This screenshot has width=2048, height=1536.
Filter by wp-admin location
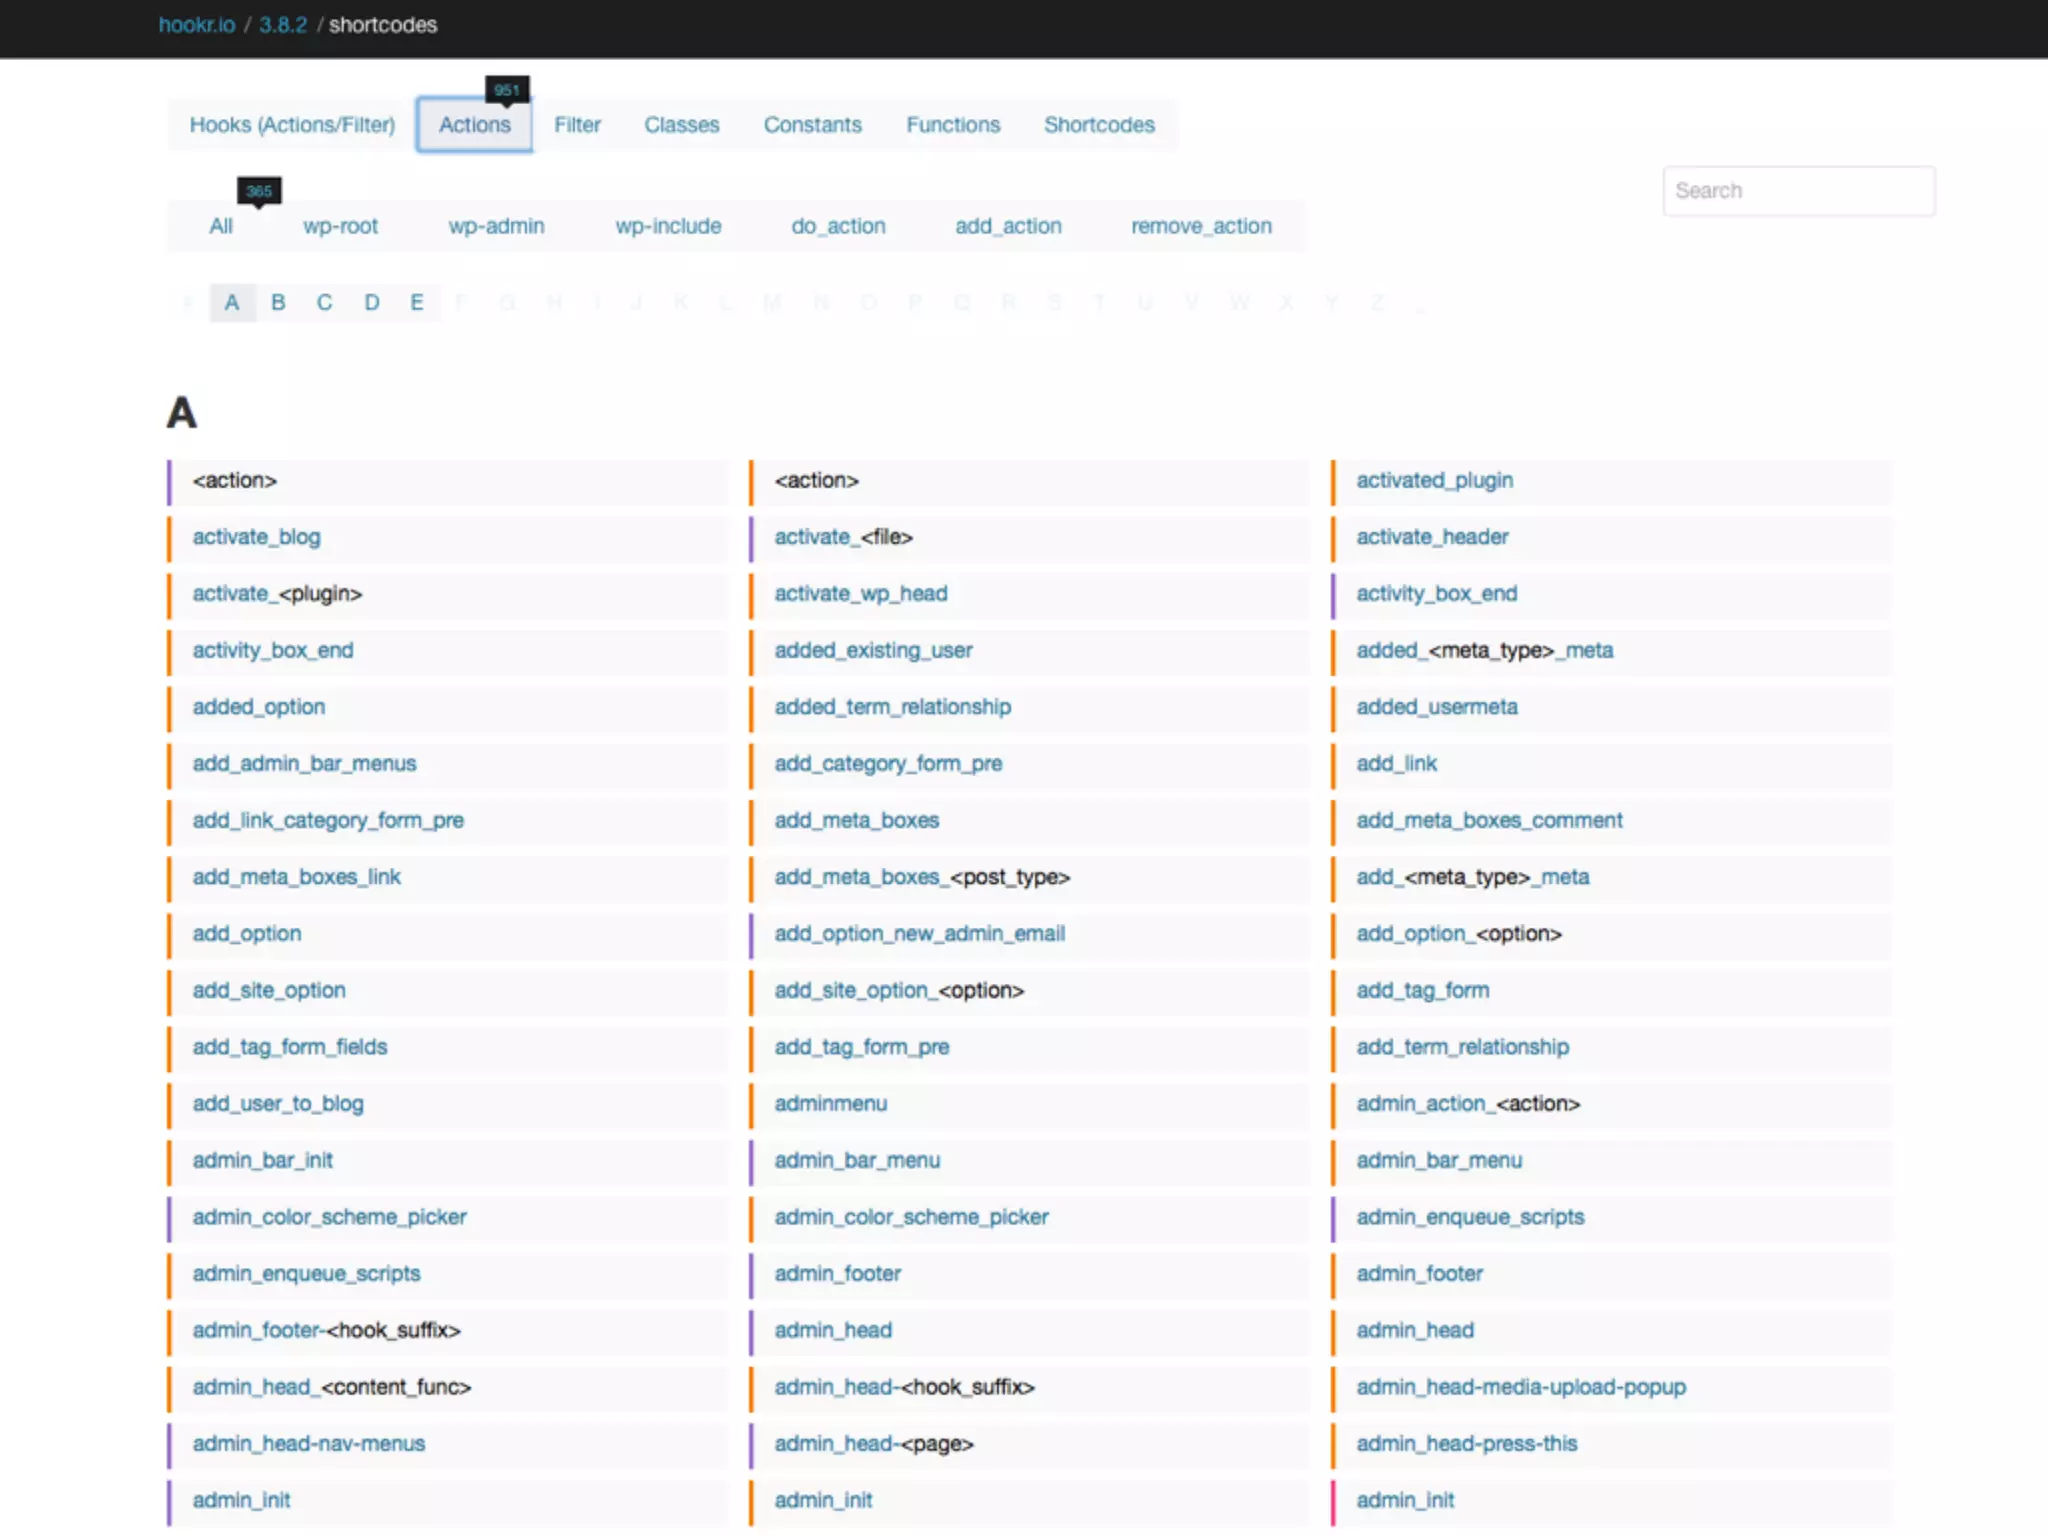[496, 226]
